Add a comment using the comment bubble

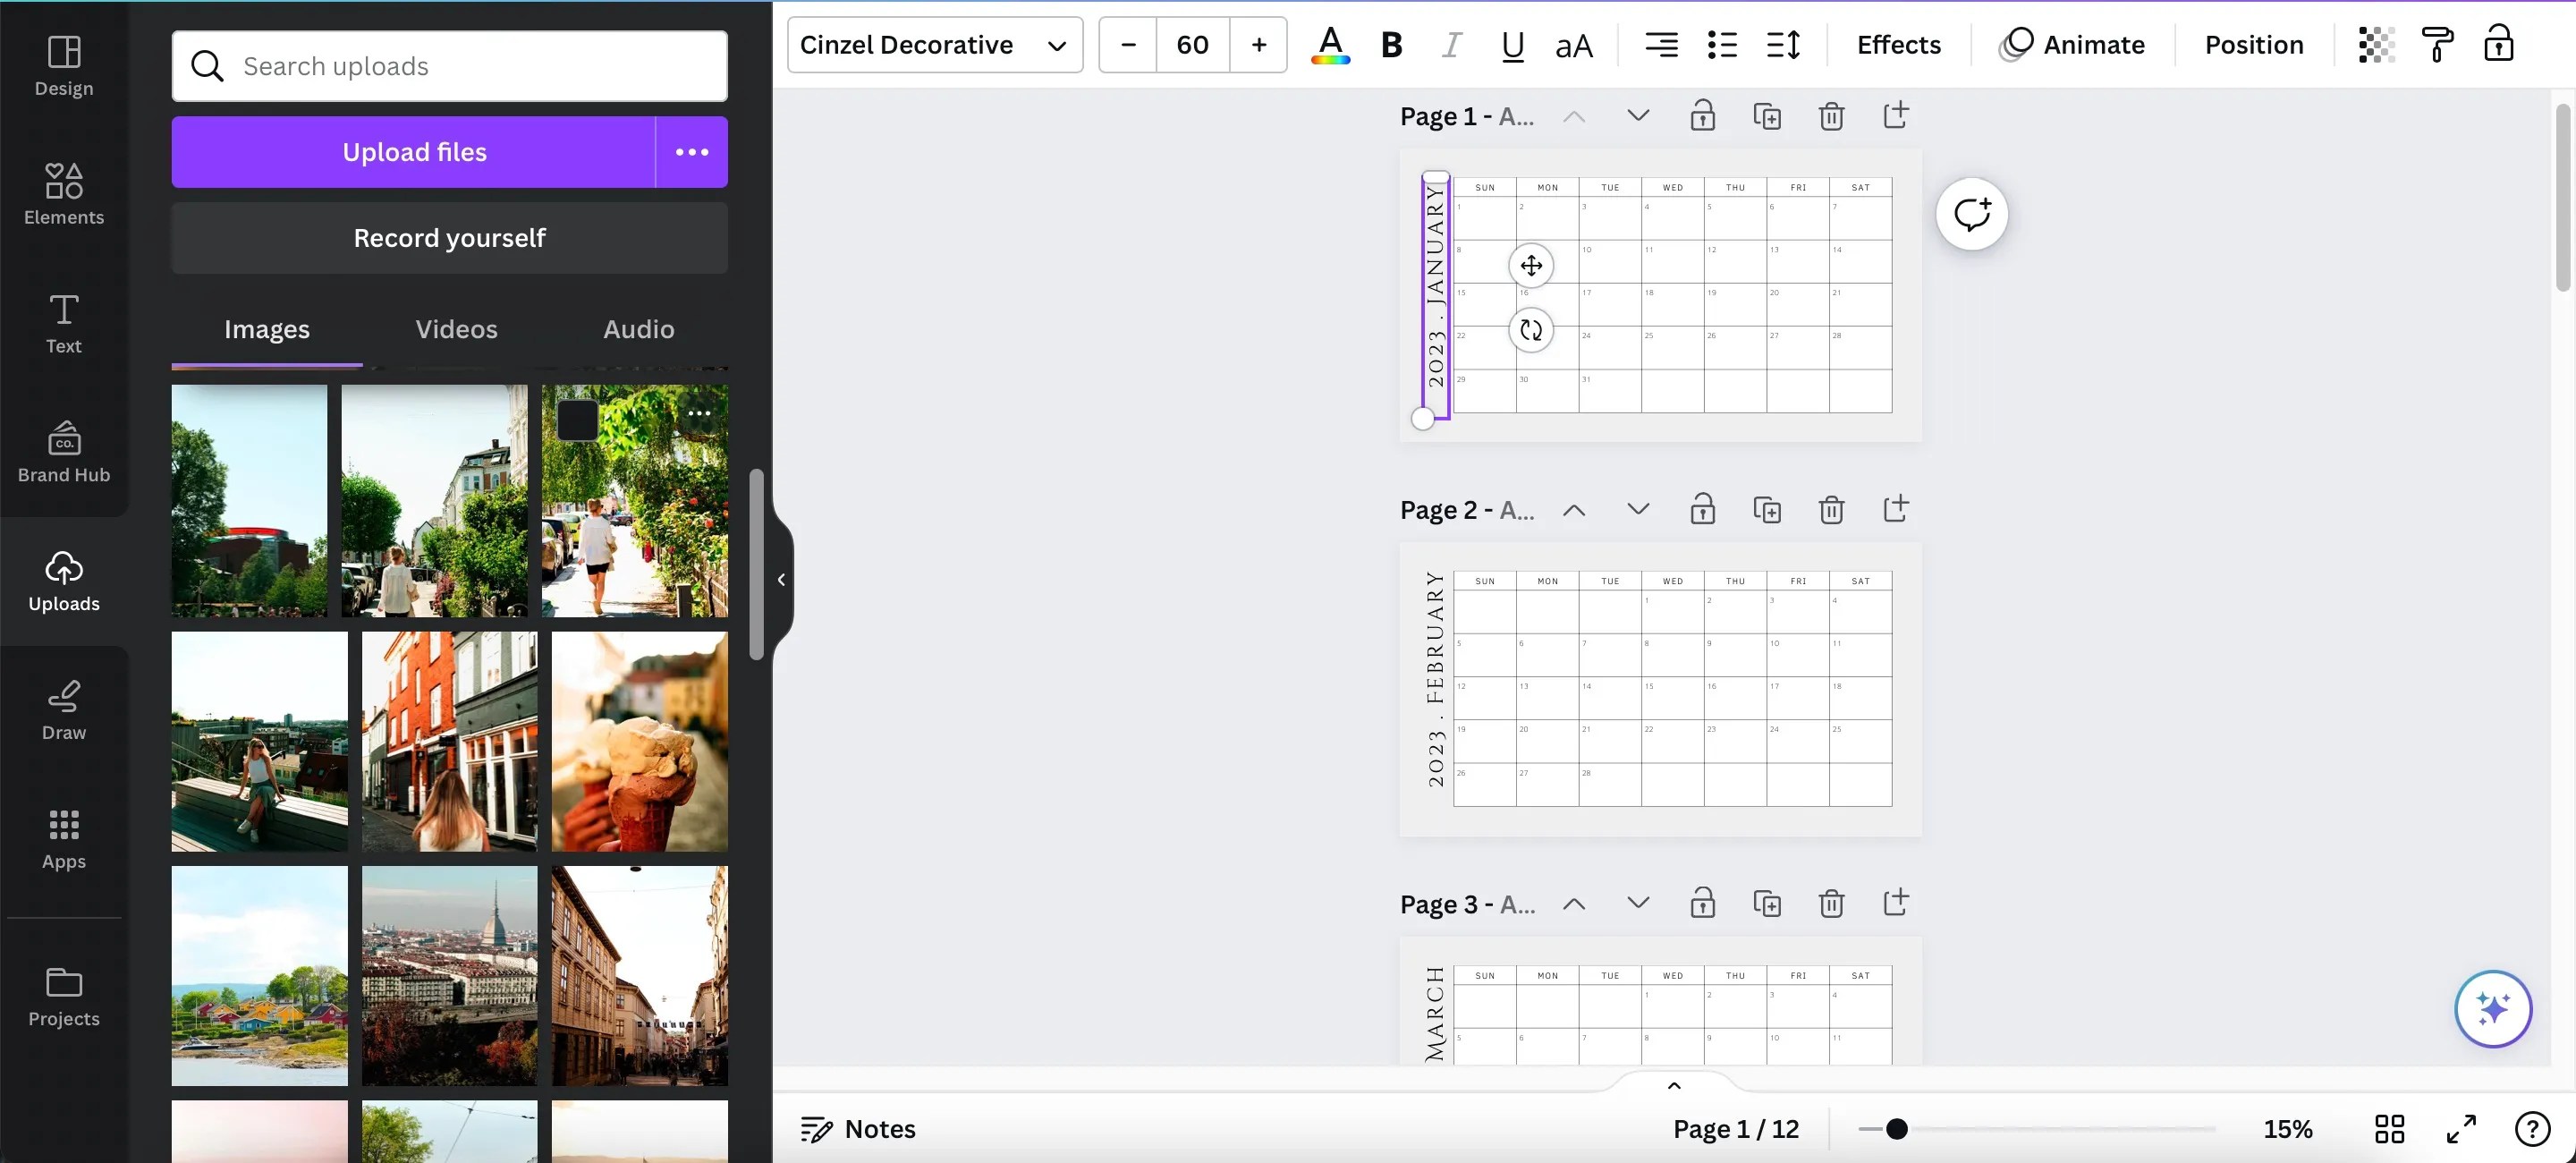coord(1971,213)
